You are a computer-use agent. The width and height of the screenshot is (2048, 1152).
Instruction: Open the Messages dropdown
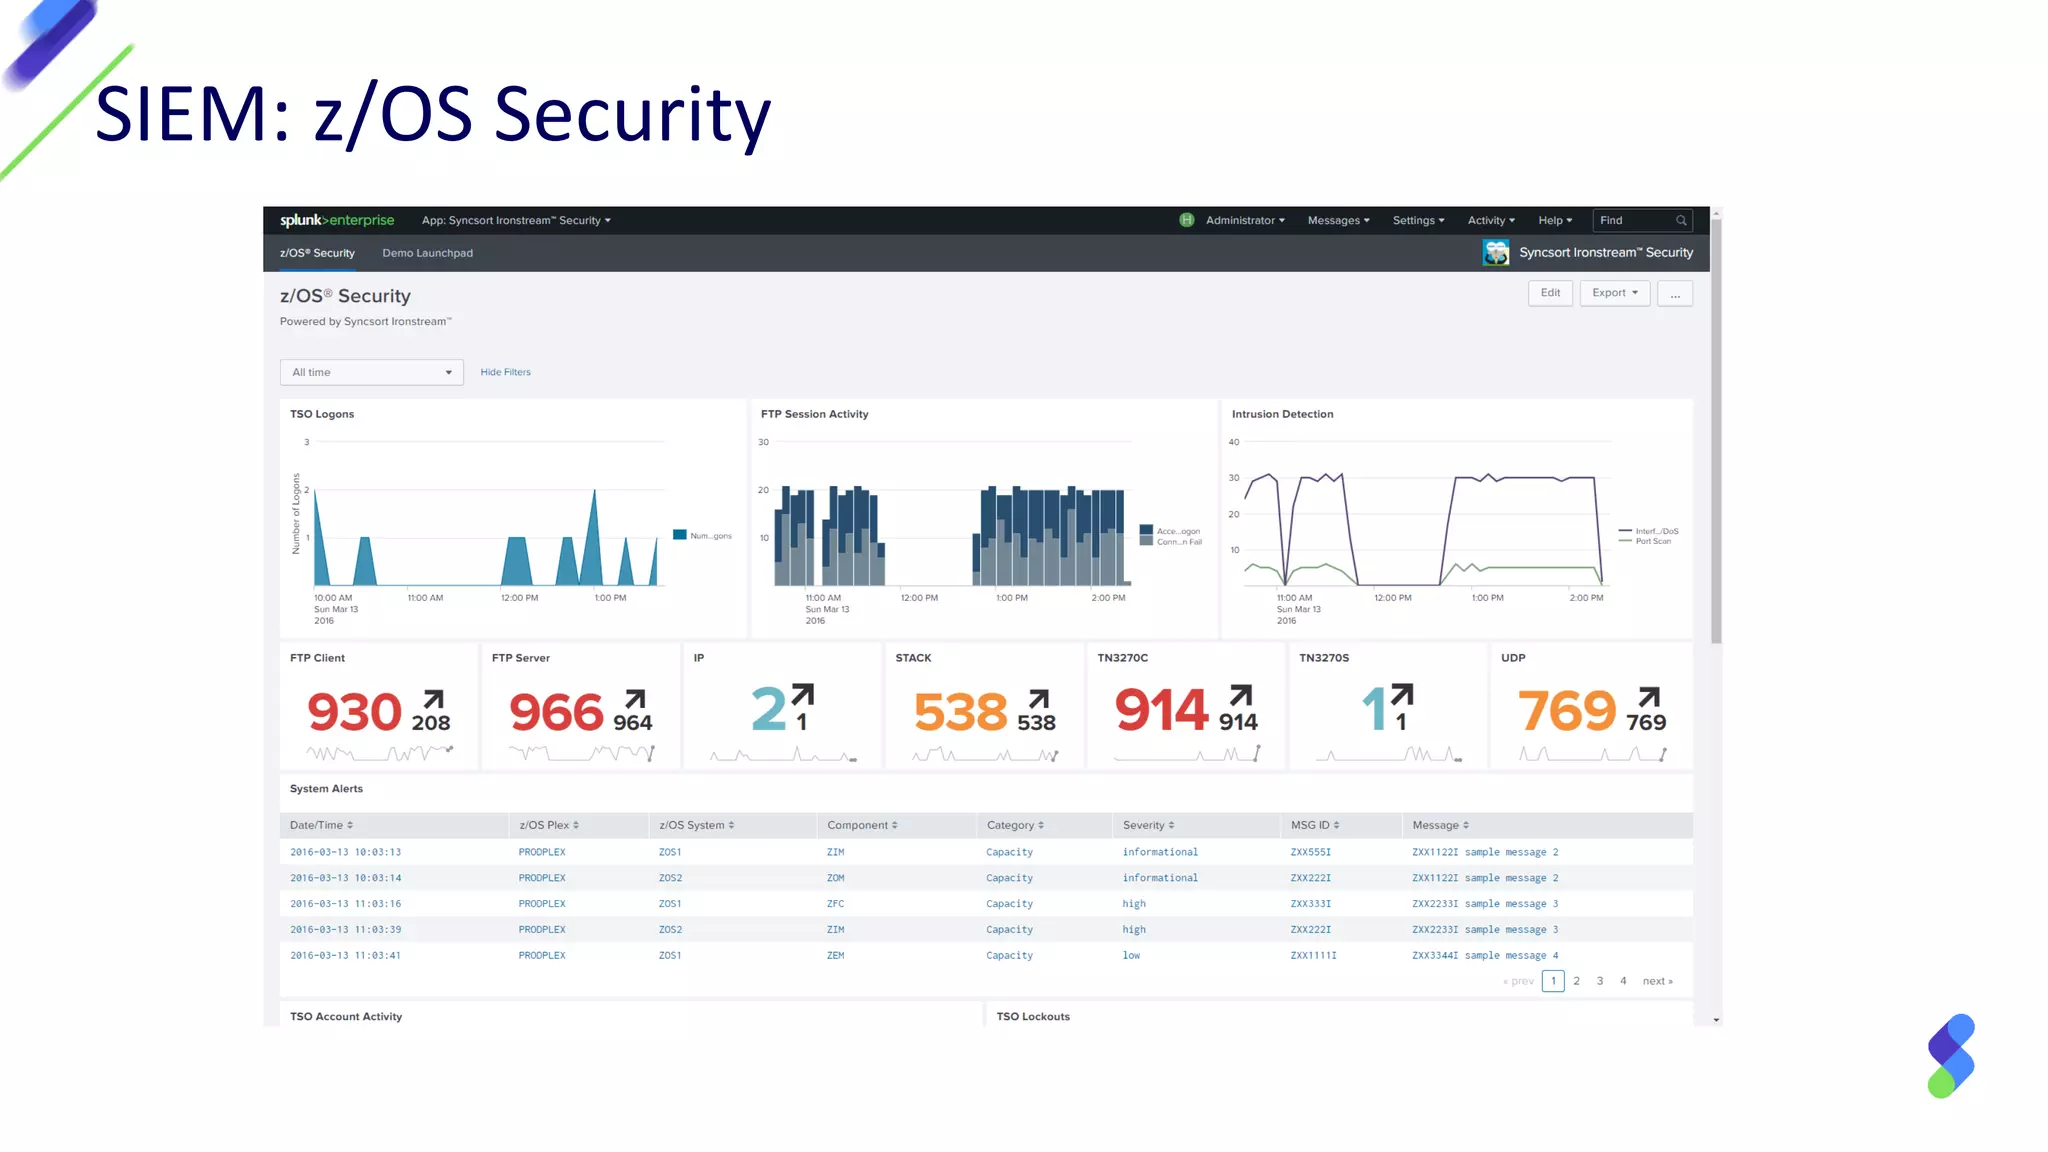[x=1338, y=220]
